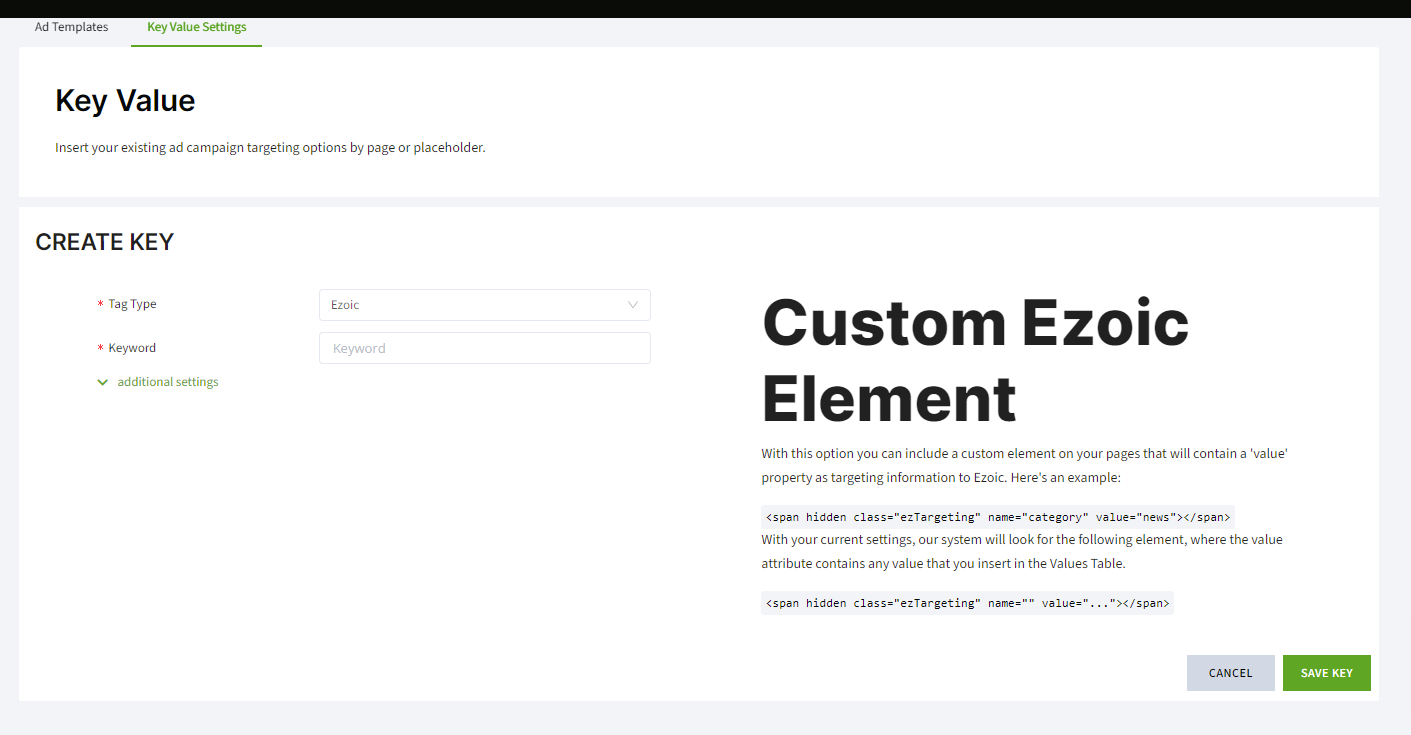Click the CREATE KEY section title
Image resolution: width=1411 pixels, height=735 pixels.
pyautogui.click(x=104, y=242)
